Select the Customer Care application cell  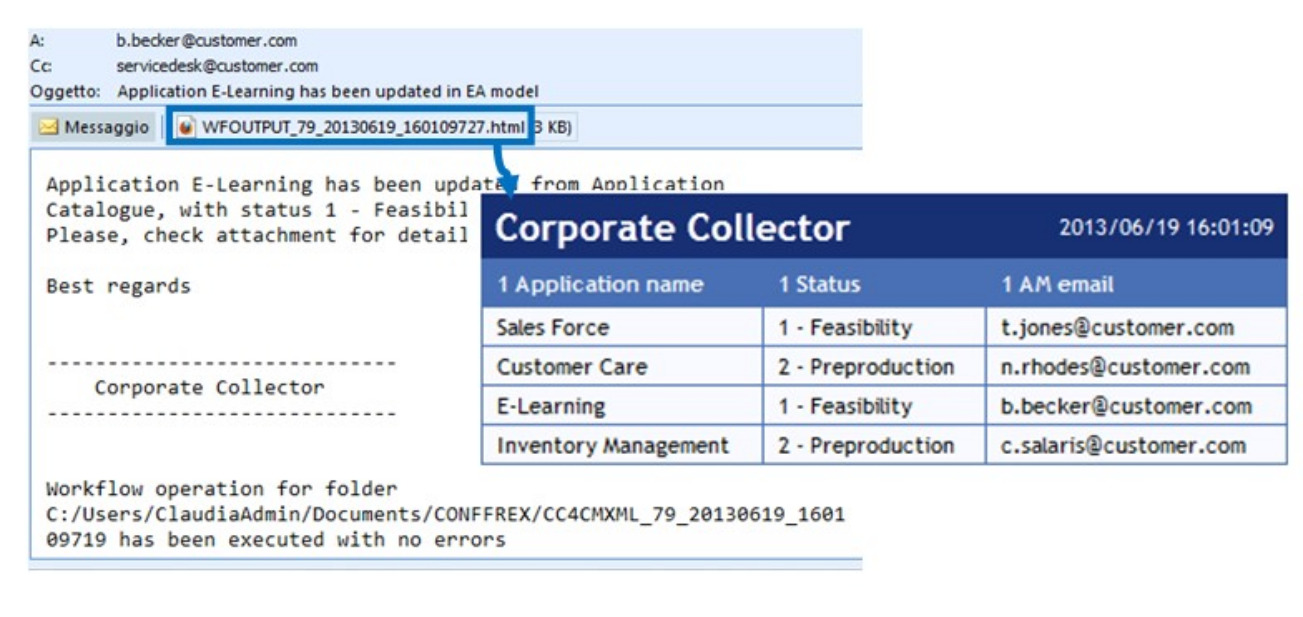572,367
